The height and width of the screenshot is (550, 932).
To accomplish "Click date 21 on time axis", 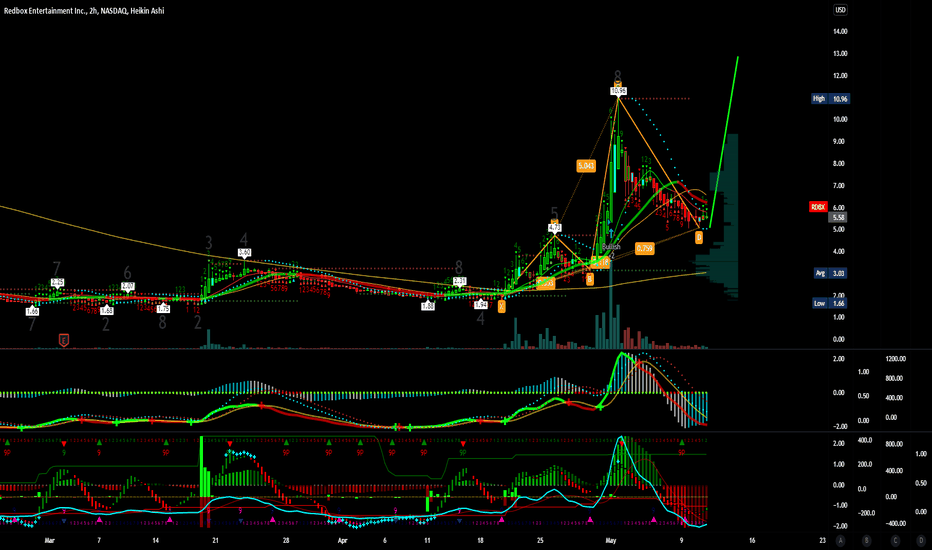I will pyautogui.click(x=215, y=540).
